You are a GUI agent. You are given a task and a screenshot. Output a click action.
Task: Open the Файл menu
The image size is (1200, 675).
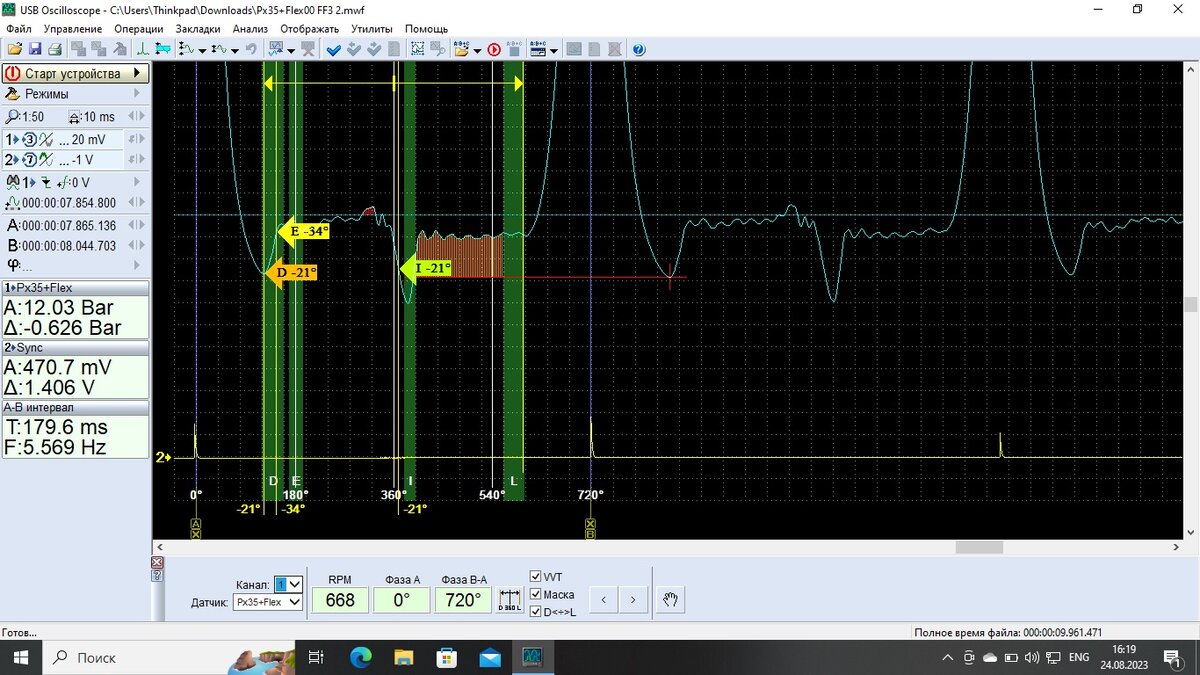click(x=18, y=29)
